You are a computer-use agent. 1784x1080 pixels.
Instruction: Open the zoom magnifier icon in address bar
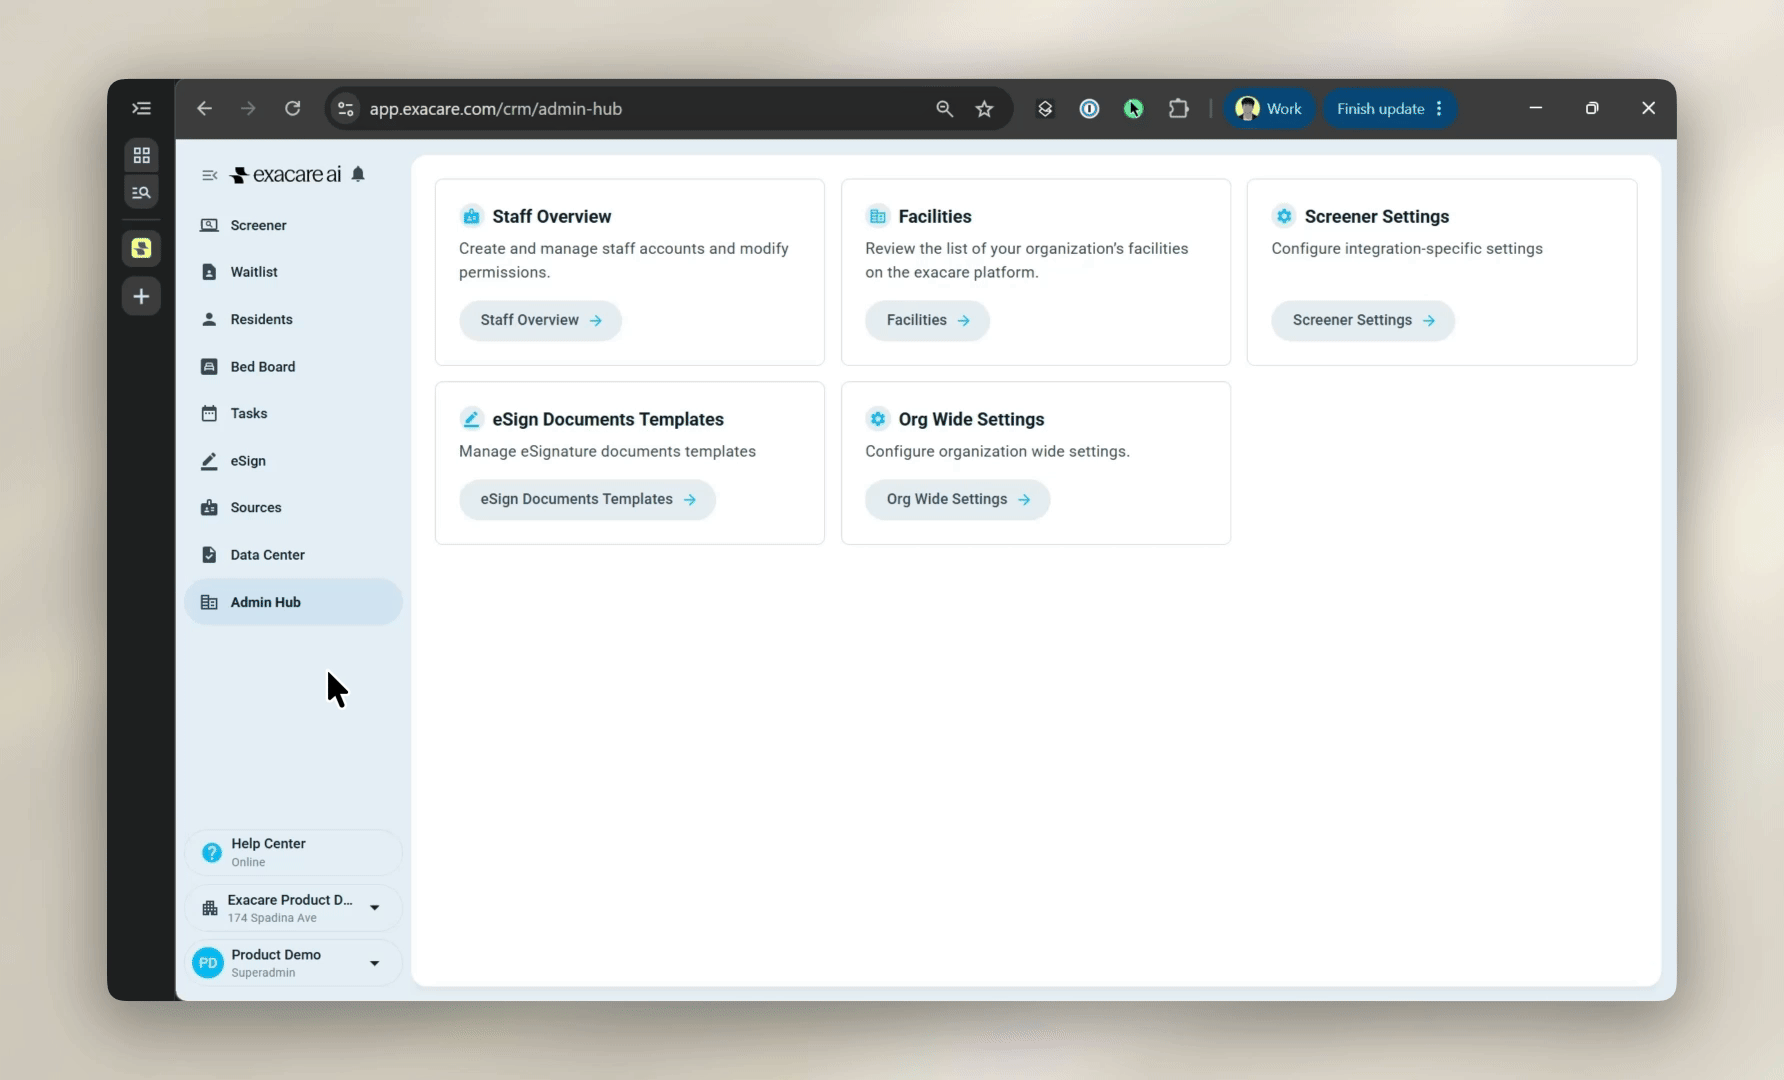pyautogui.click(x=944, y=108)
